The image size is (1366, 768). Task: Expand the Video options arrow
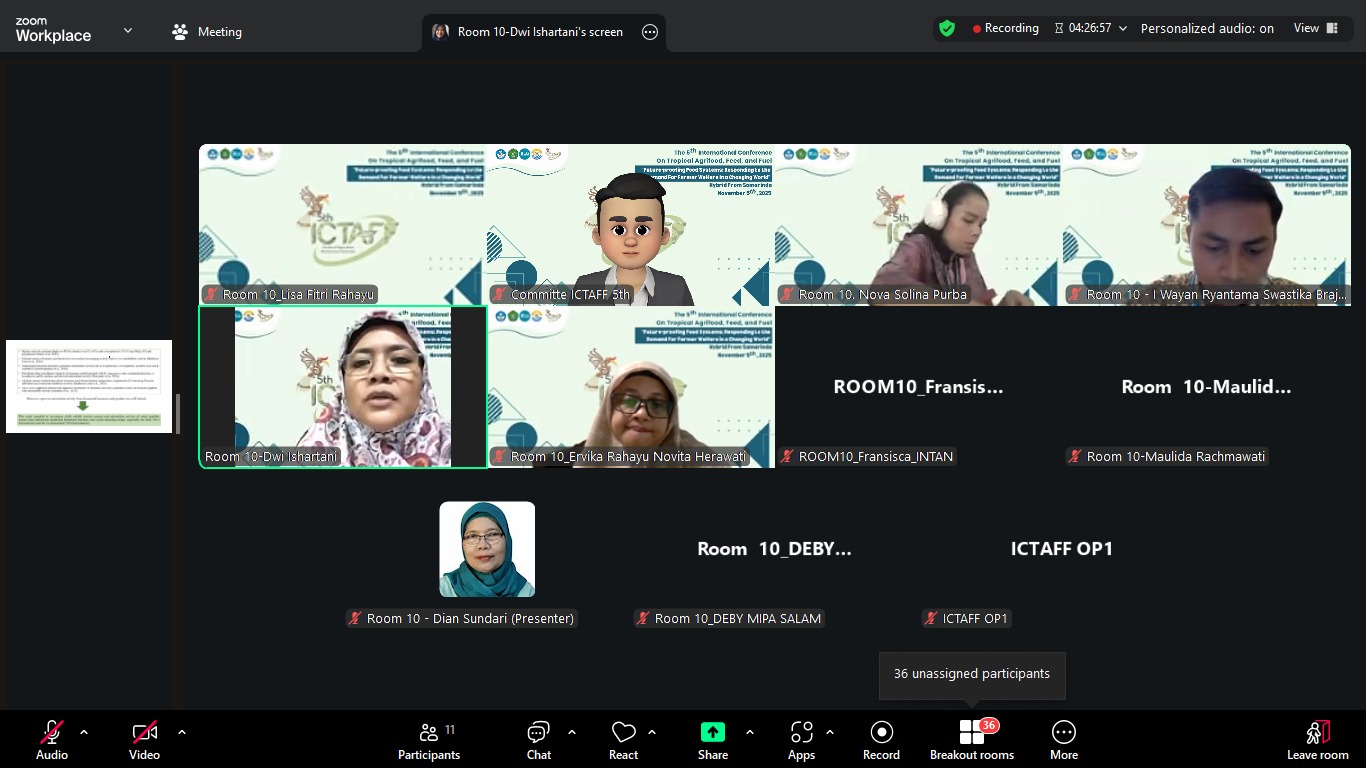pyautogui.click(x=182, y=732)
